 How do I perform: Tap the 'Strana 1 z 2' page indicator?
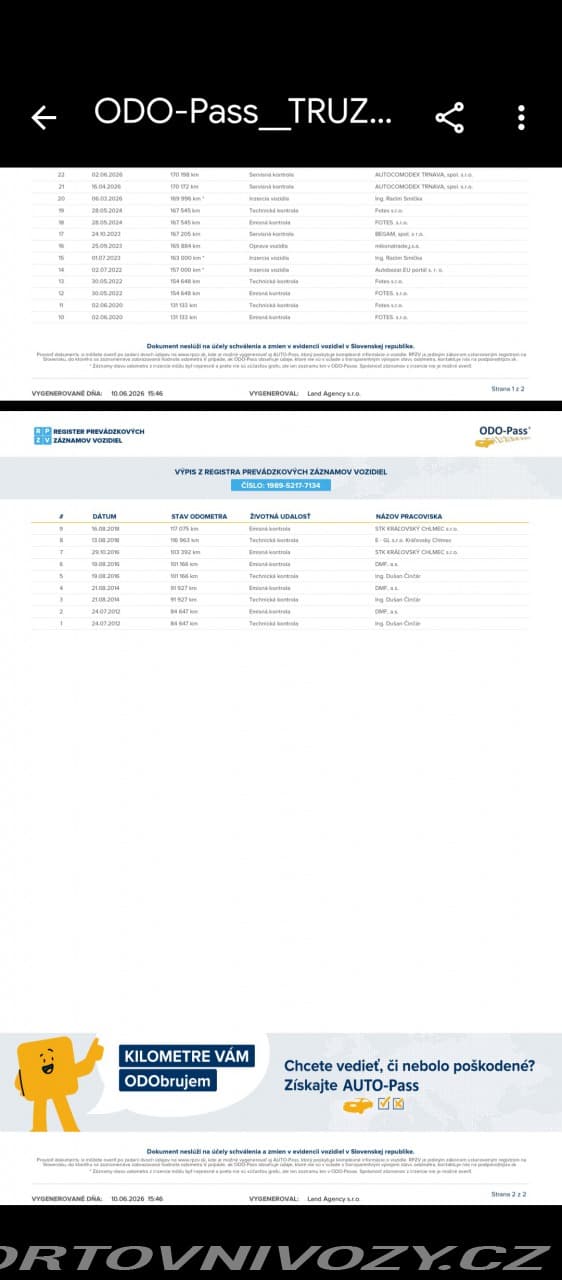pyautogui.click(x=508, y=388)
